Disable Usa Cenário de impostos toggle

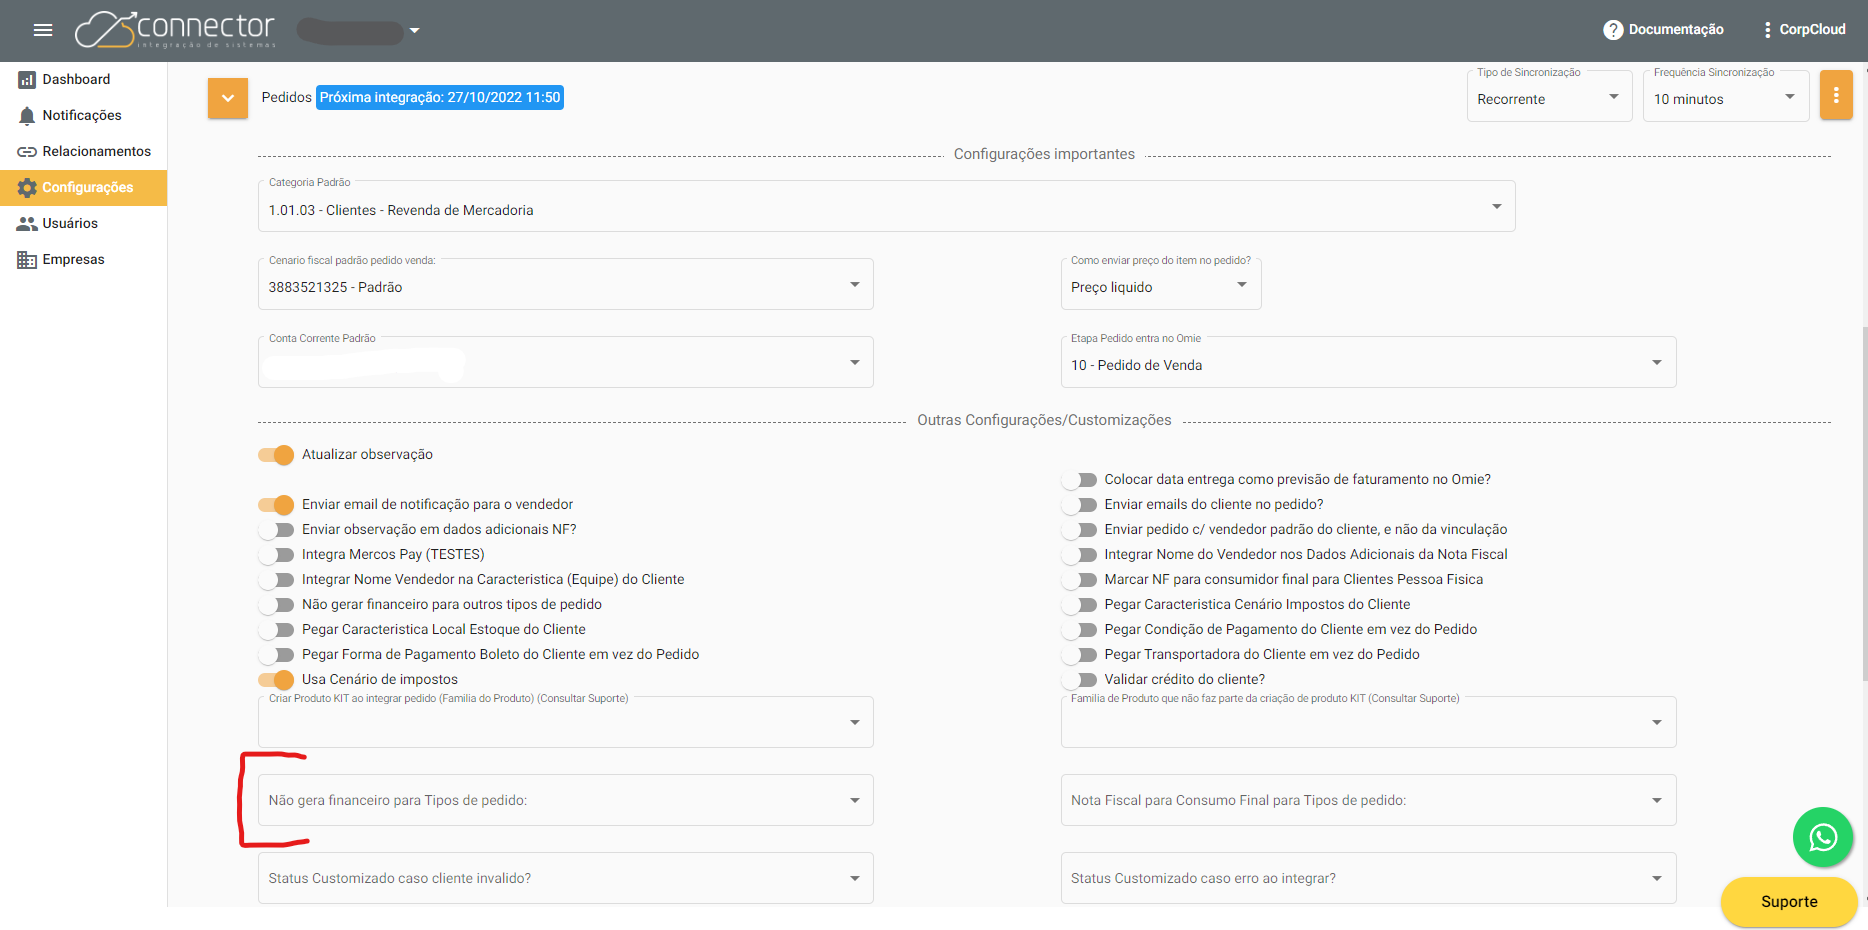pos(276,680)
